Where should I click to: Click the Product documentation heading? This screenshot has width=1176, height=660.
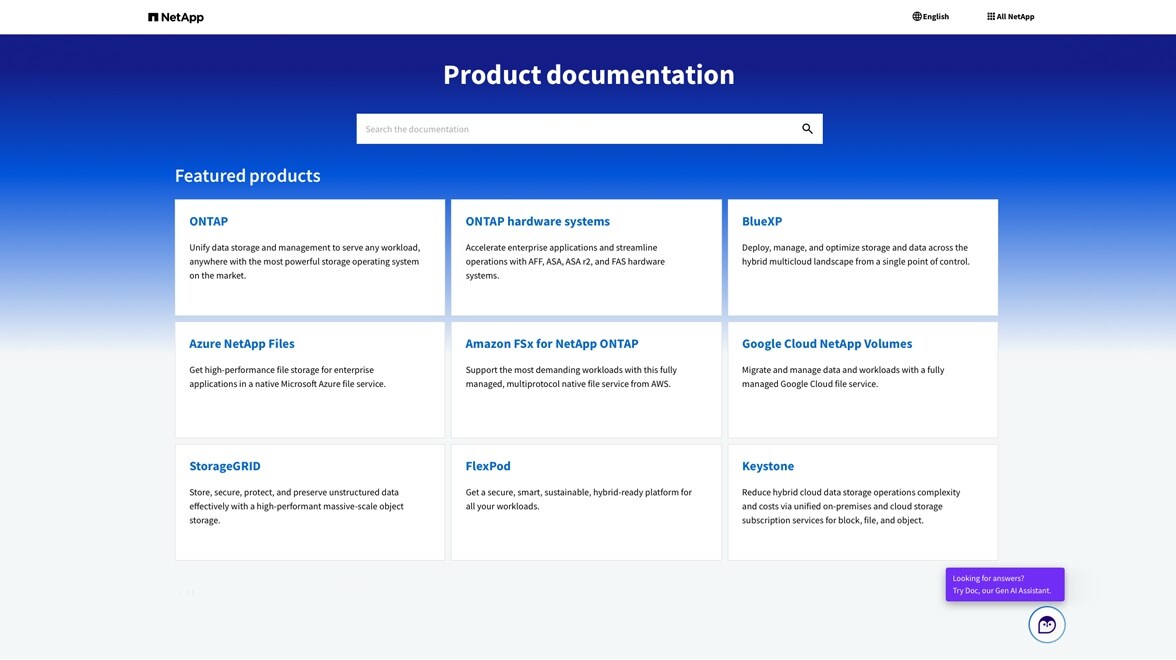588,73
